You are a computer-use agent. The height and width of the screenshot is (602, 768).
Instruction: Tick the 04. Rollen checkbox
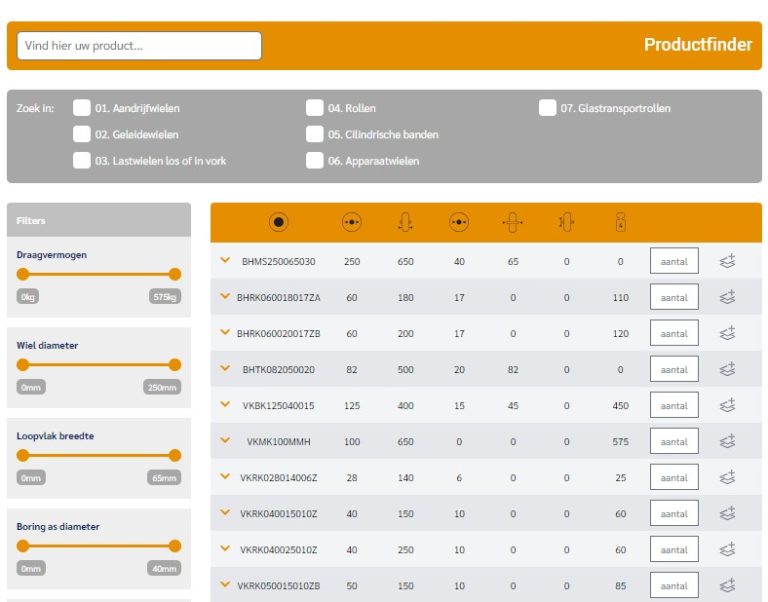point(314,108)
